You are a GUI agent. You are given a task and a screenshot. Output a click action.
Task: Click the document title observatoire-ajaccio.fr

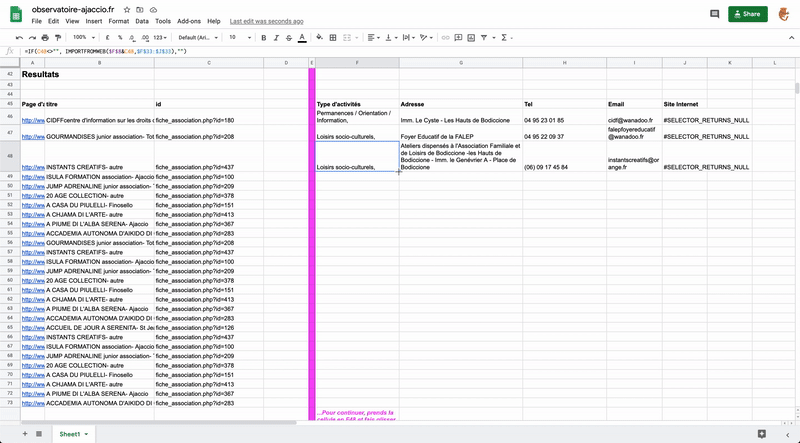(73, 10)
